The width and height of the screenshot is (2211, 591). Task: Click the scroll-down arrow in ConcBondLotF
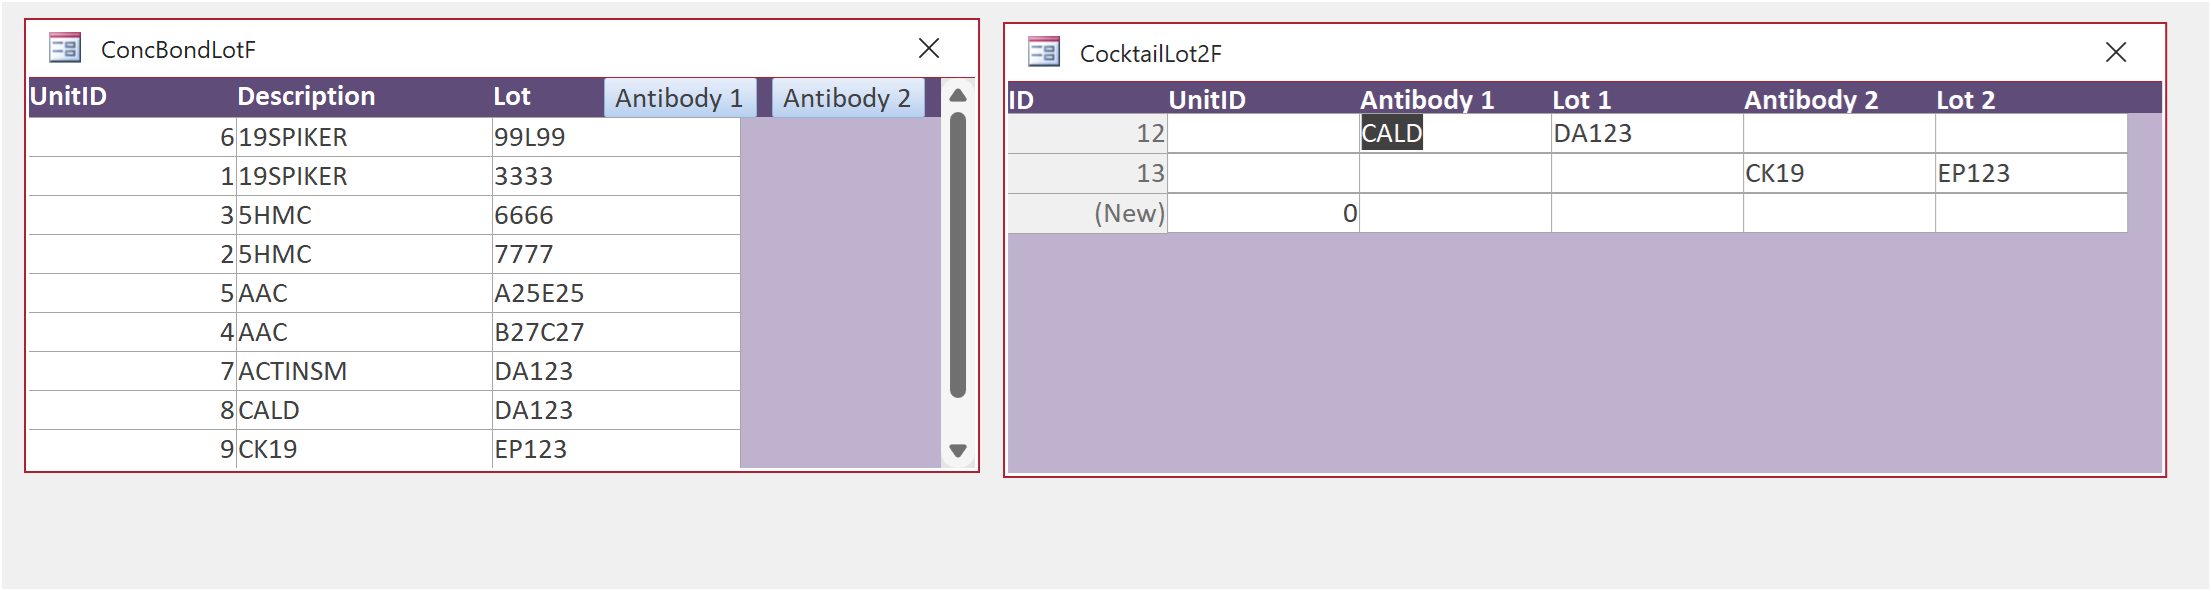click(x=957, y=449)
